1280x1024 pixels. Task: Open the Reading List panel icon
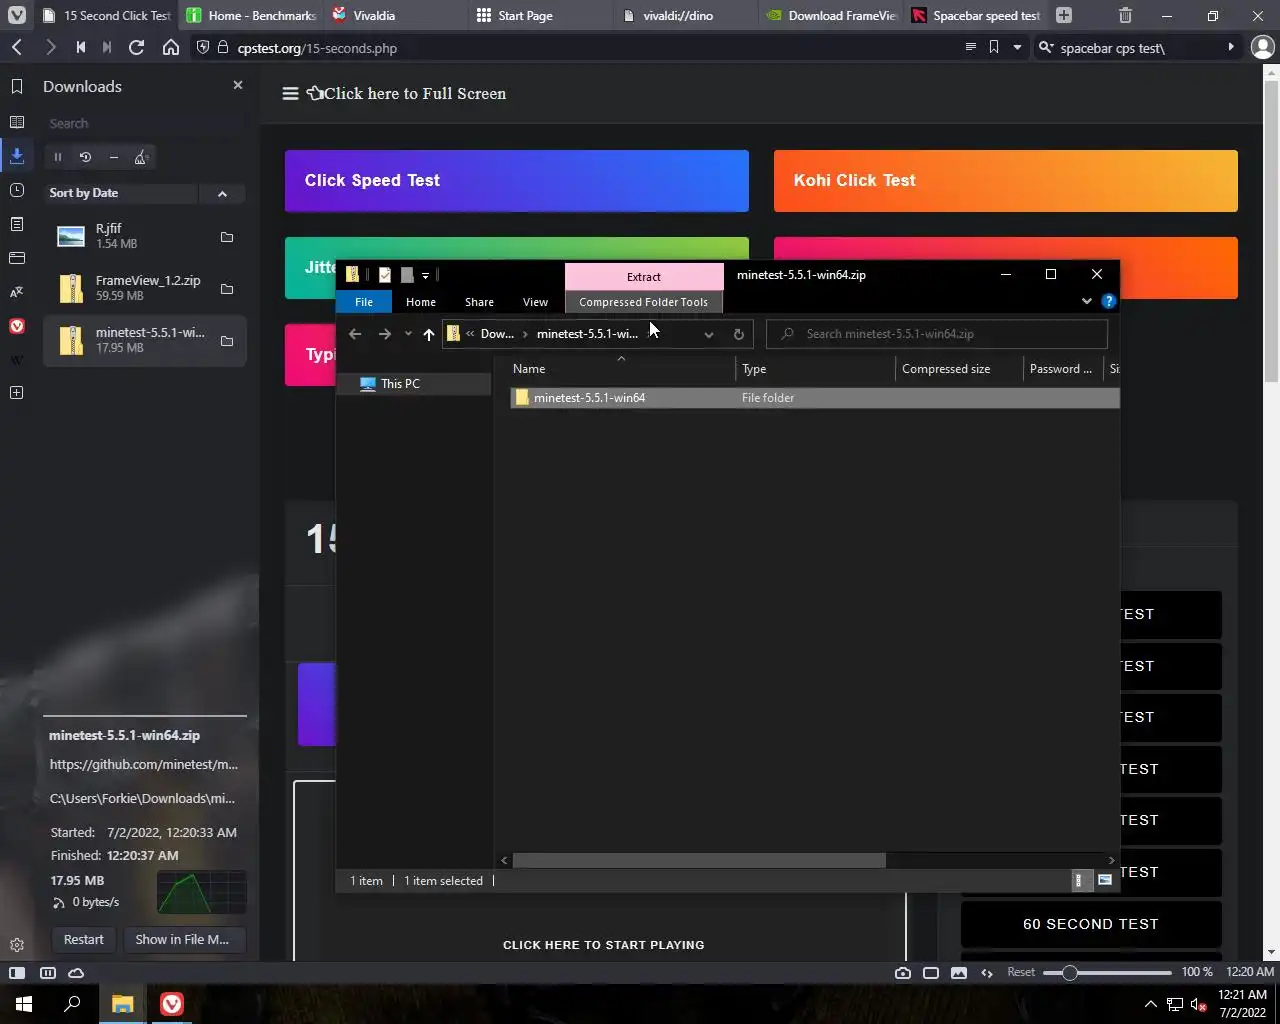coord(17,122)
